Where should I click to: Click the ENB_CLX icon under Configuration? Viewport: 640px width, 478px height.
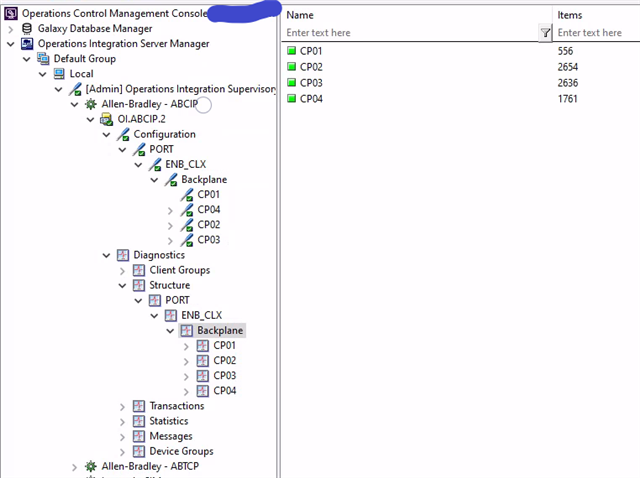[155, 165]
